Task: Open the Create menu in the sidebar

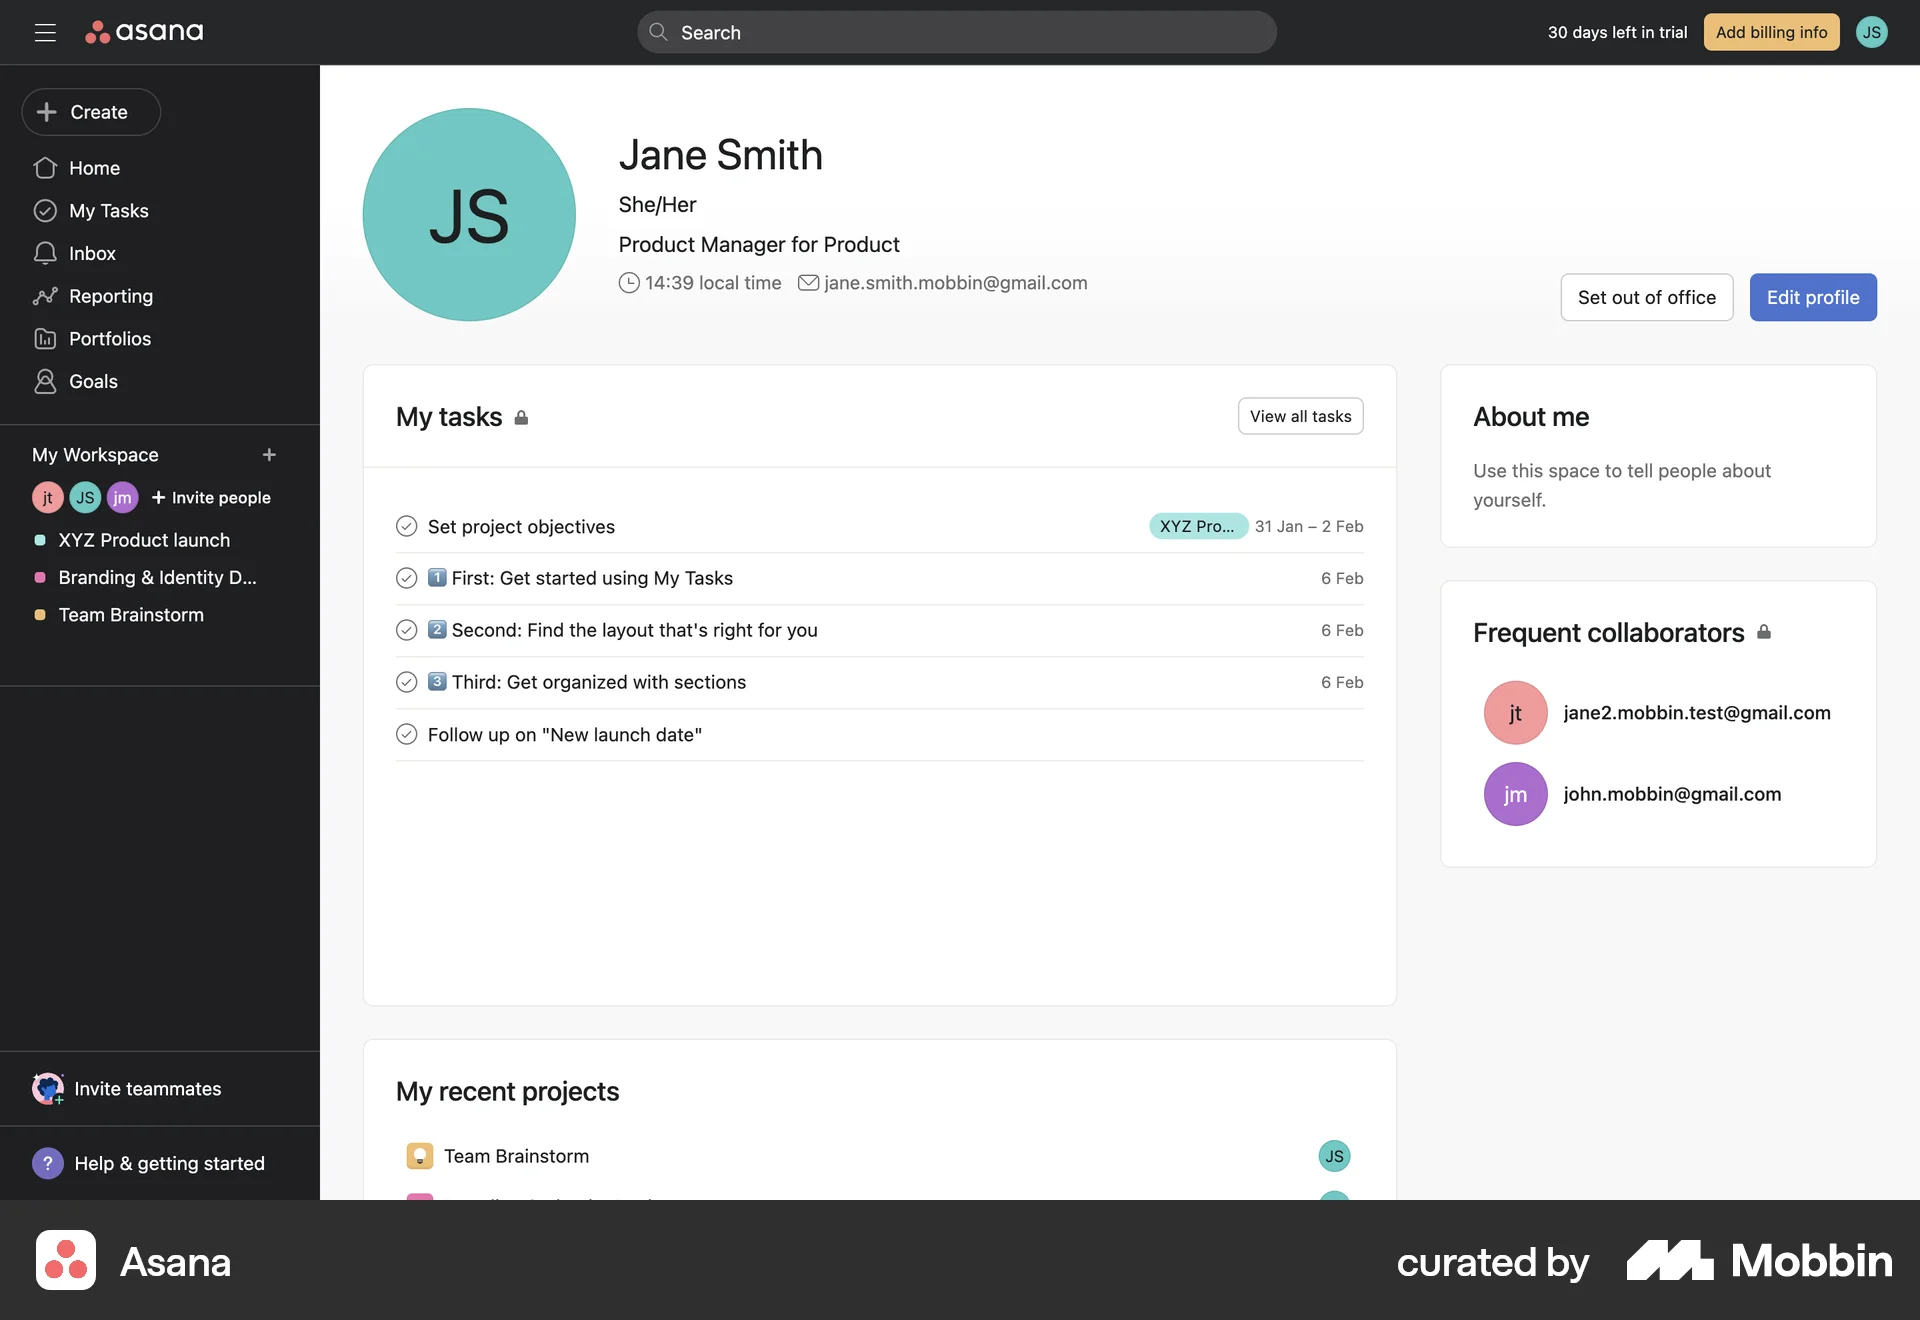Action: tap(90, 112)
